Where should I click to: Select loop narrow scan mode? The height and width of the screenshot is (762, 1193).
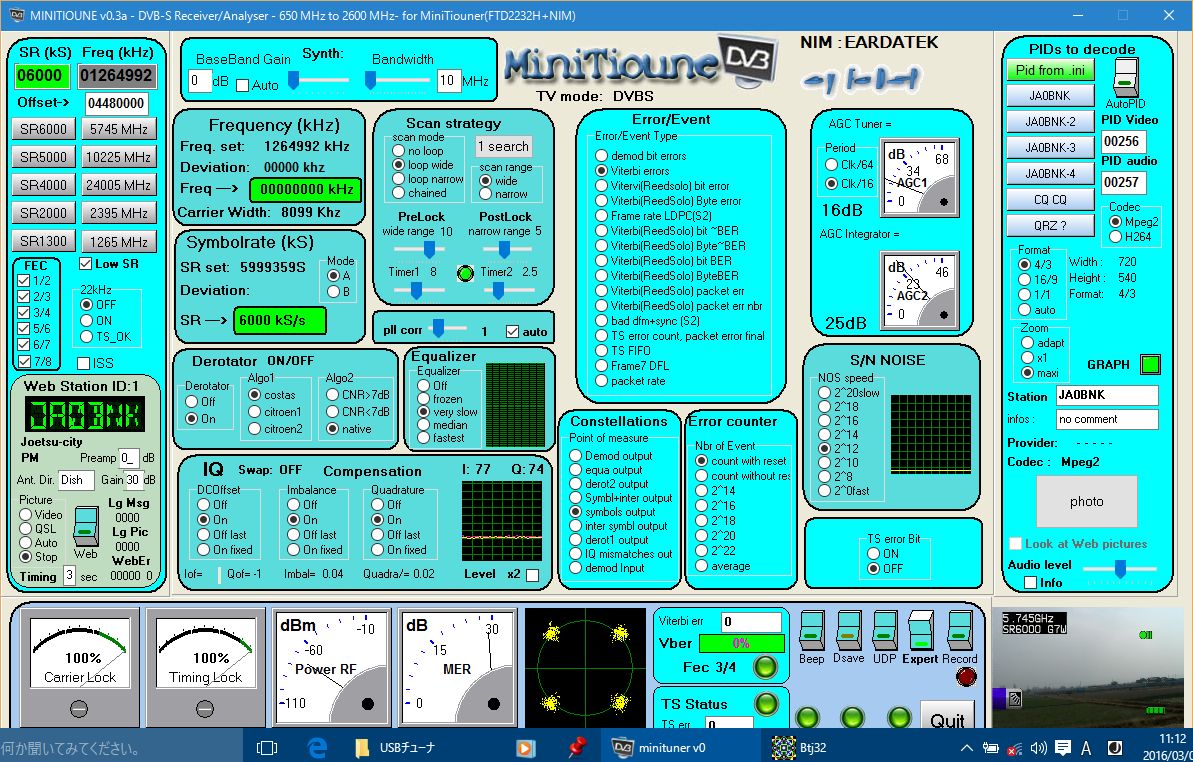coord(399,179)
